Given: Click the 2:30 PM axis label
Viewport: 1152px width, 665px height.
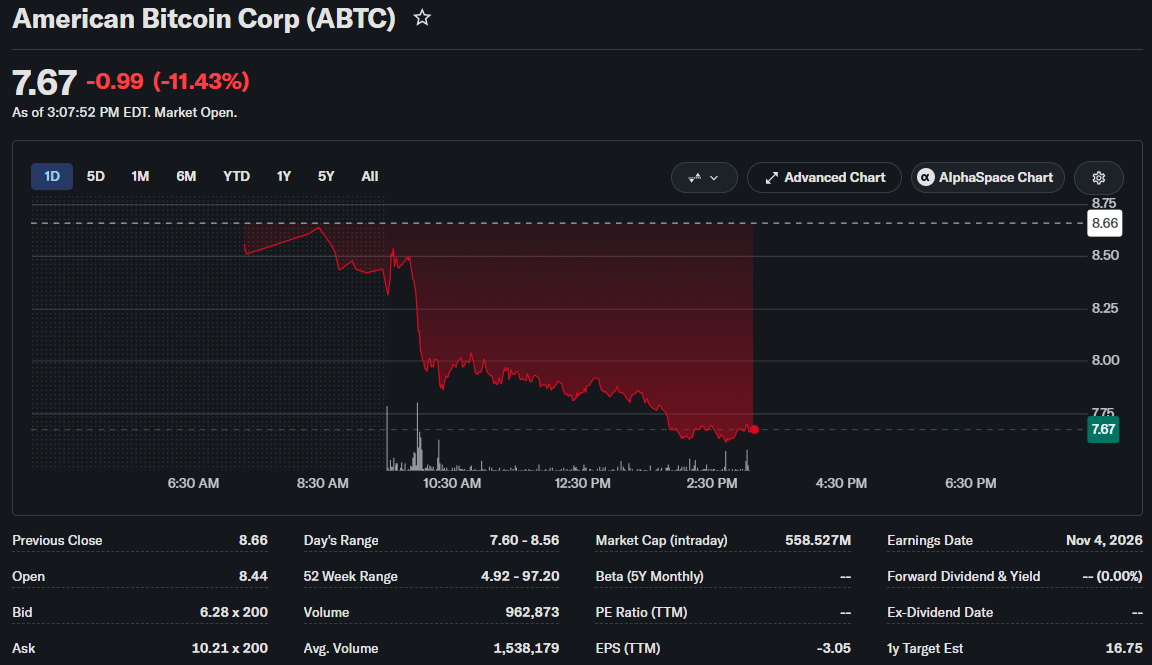Looking at the screenshot, I should [x=711, y=484].
